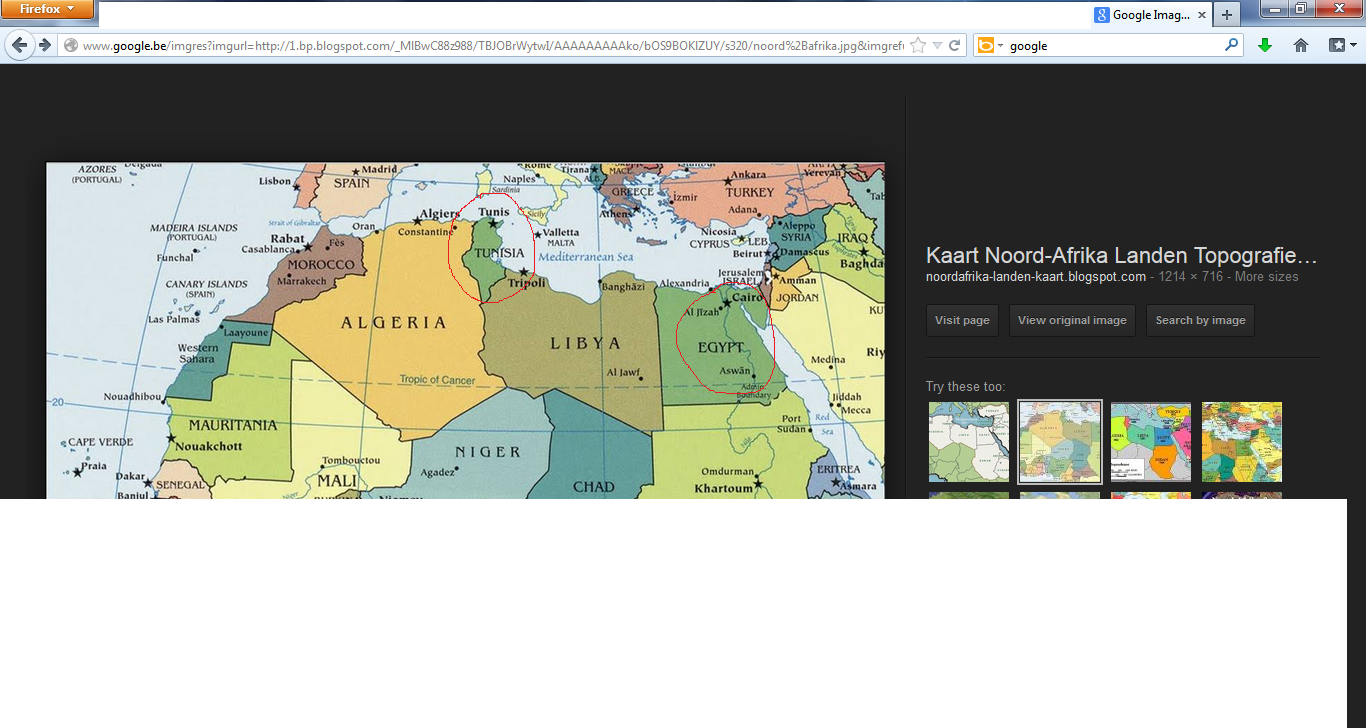The width and height of the screenshot is (1366, 728).
Task: Click the Forward navigation arrow
Action: pyautogui.click(x=45, y=45)
